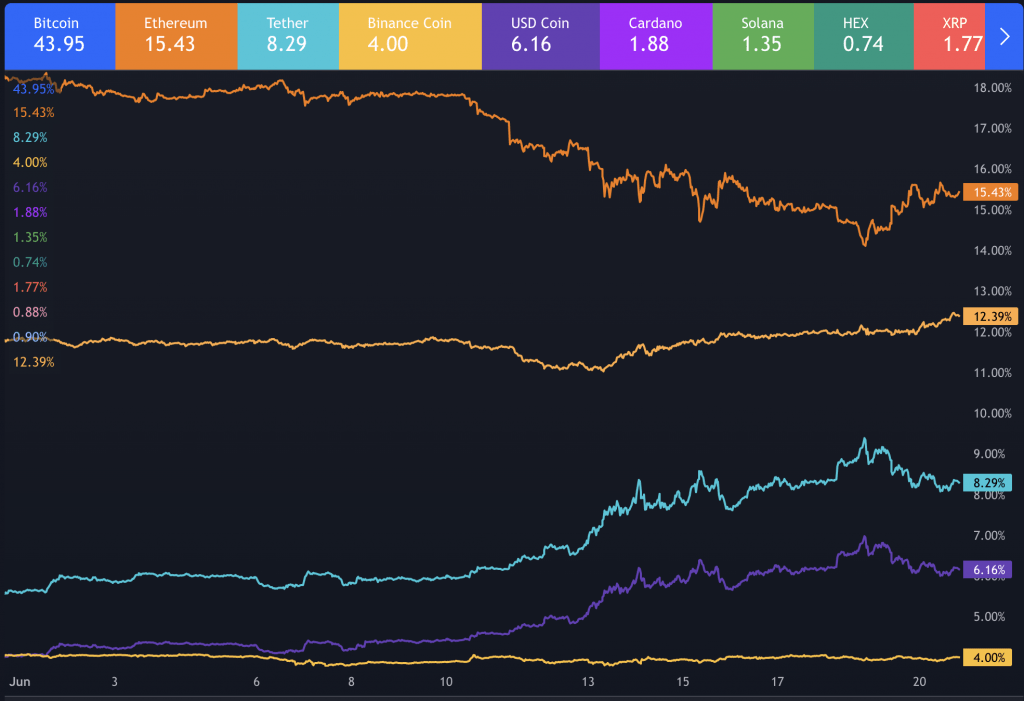Screen dimensions: 1024x701
Task: Choose the Cardano 1.88 tile
Action: coord(656,35)
